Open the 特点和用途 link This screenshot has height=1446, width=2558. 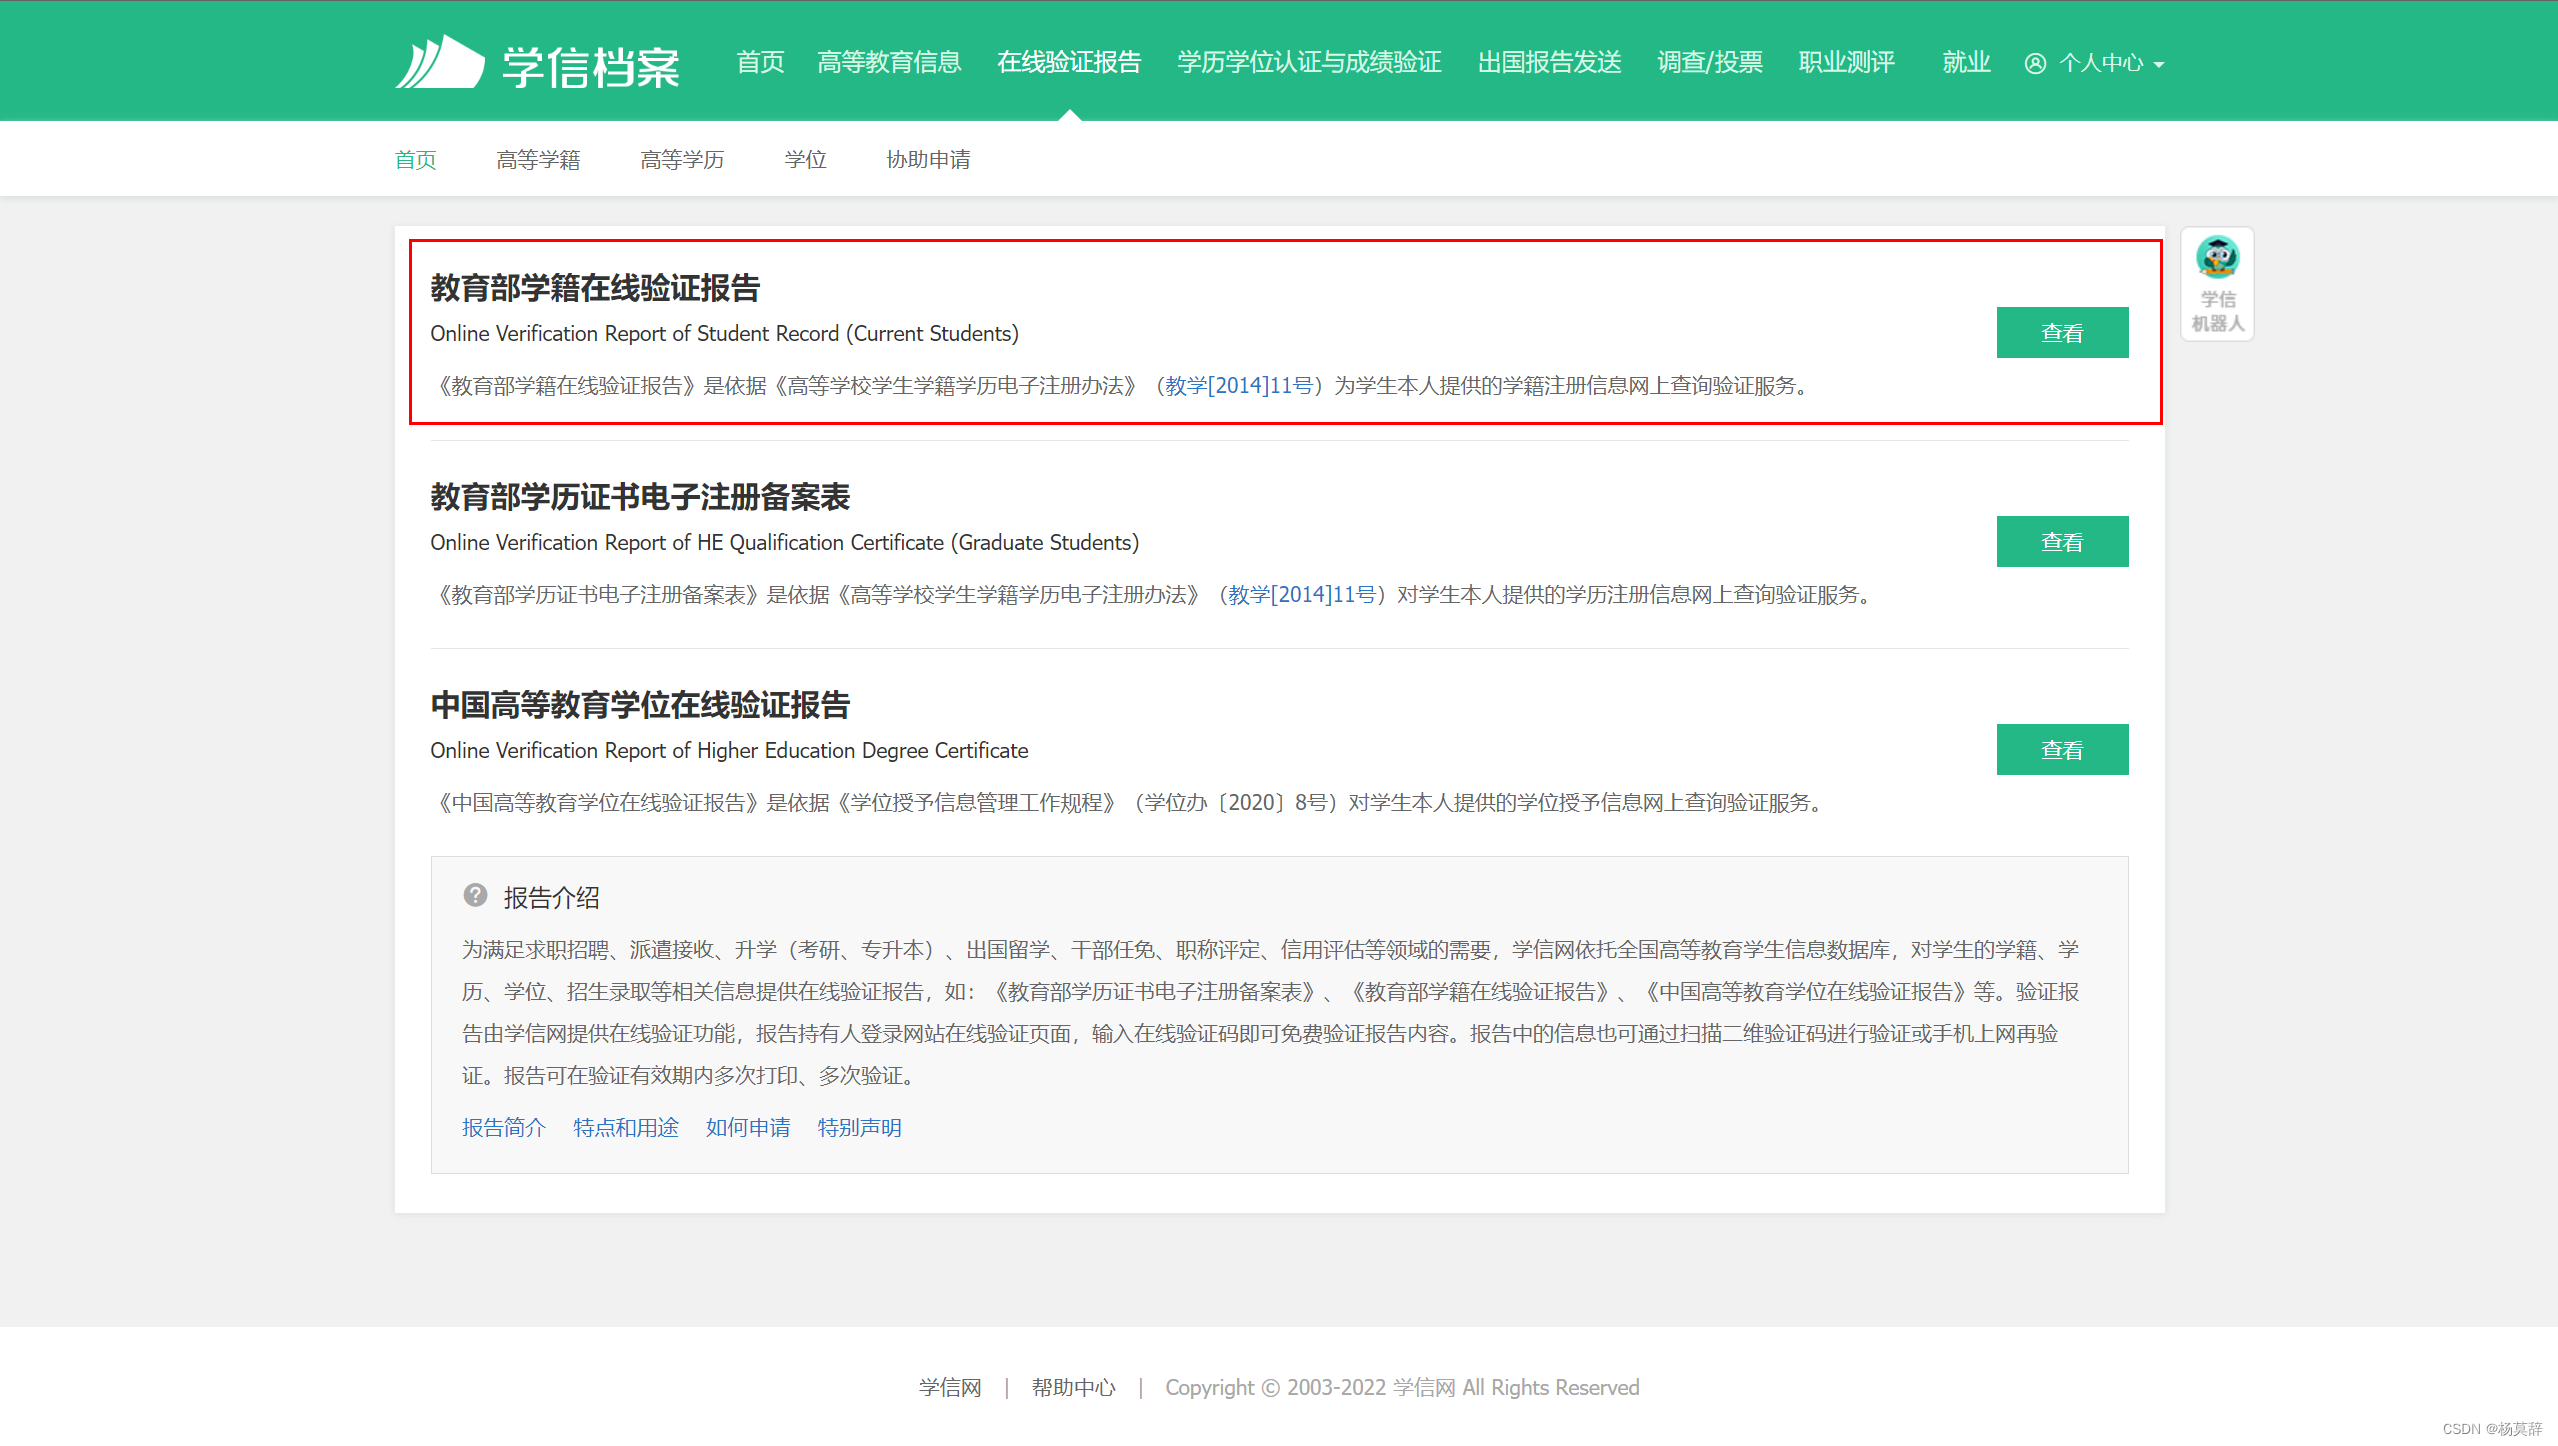click(x=626, y=1128)
